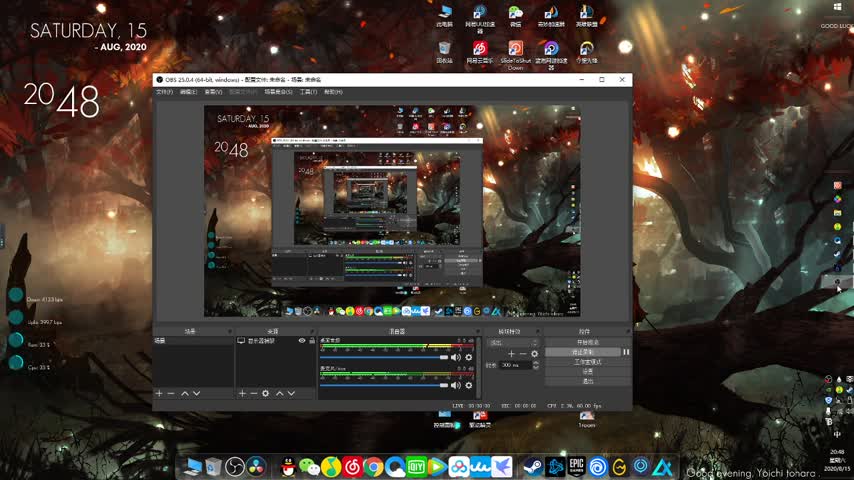This screenshot has width=854, height=480.
Task: Add a new scene with the plus icon
Action: (159, 393)
